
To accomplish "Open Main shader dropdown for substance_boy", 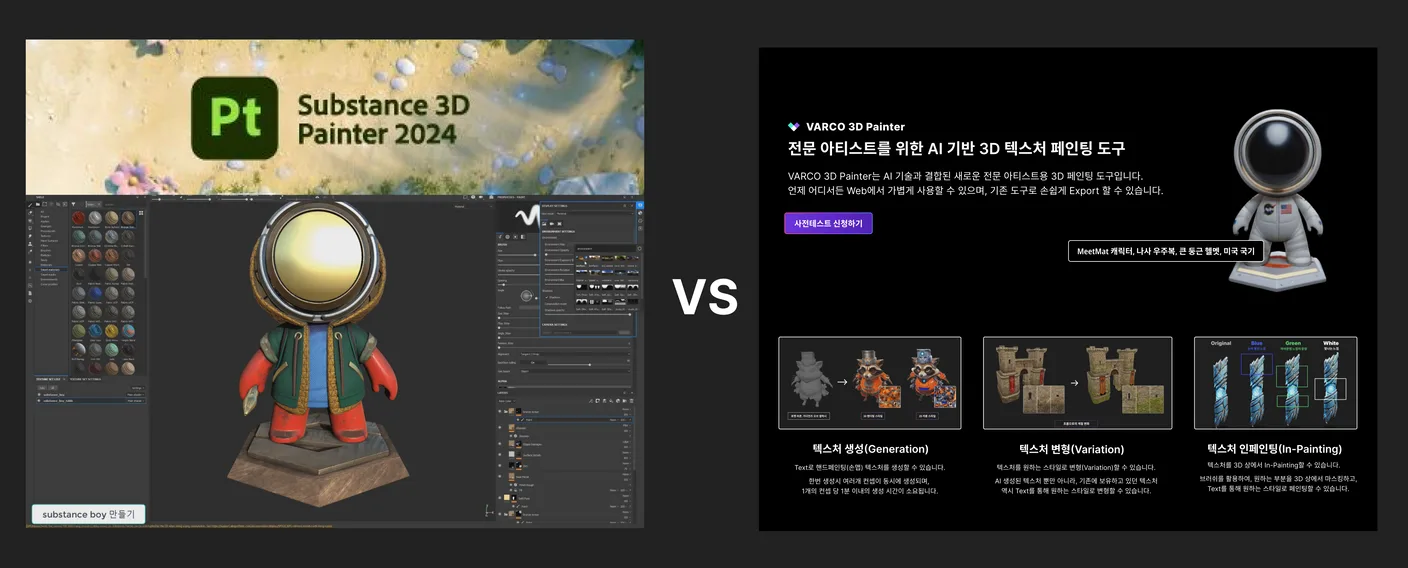I will pos(135,395).
